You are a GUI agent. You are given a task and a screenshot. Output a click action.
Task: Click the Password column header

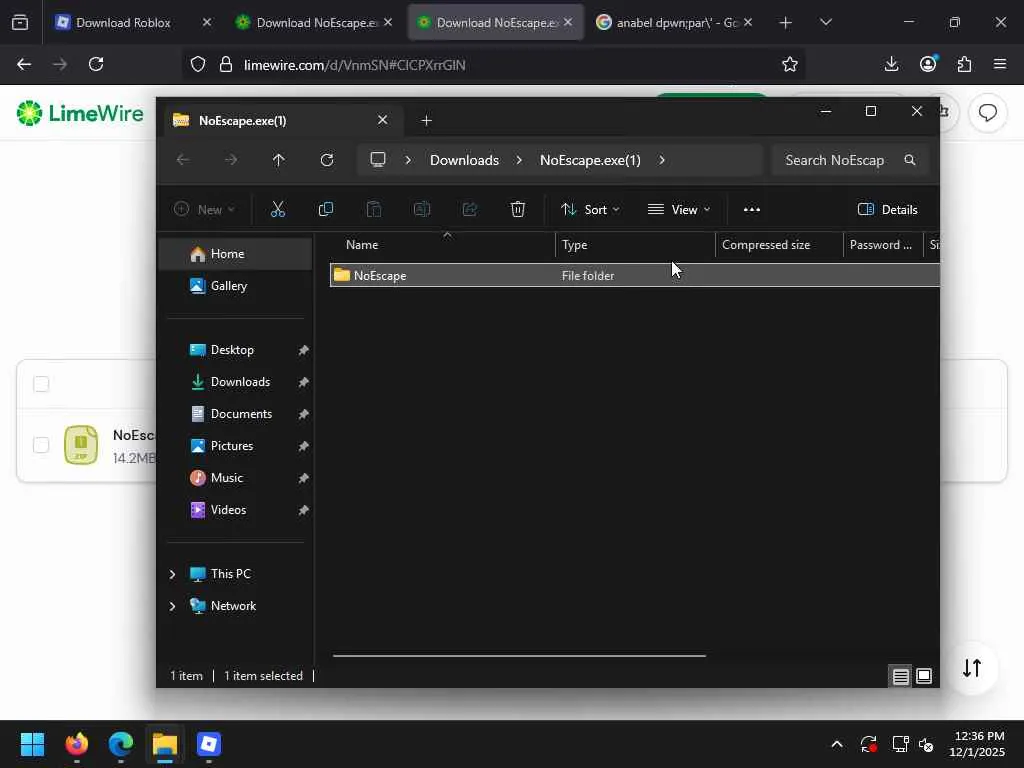tap(881, 245)
